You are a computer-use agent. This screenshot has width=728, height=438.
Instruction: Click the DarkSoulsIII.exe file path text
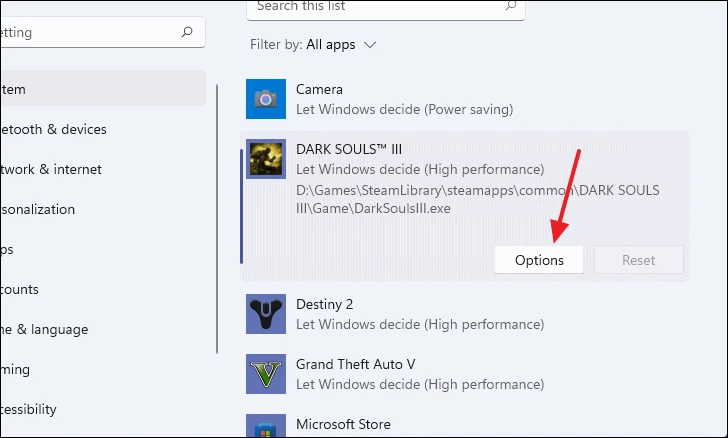478,199
